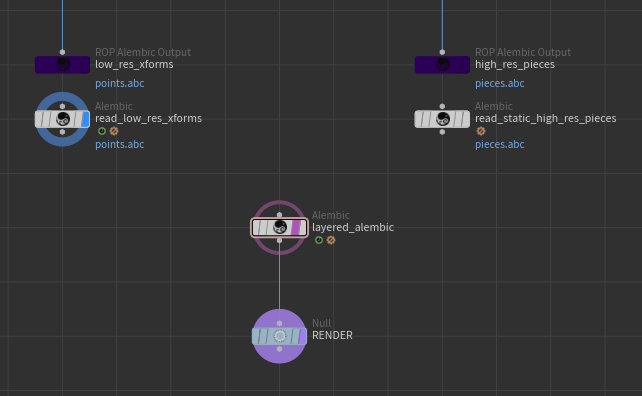Click the high_res_pieces node name
This screenshot has width=642, height=396.
click(515, 65)
